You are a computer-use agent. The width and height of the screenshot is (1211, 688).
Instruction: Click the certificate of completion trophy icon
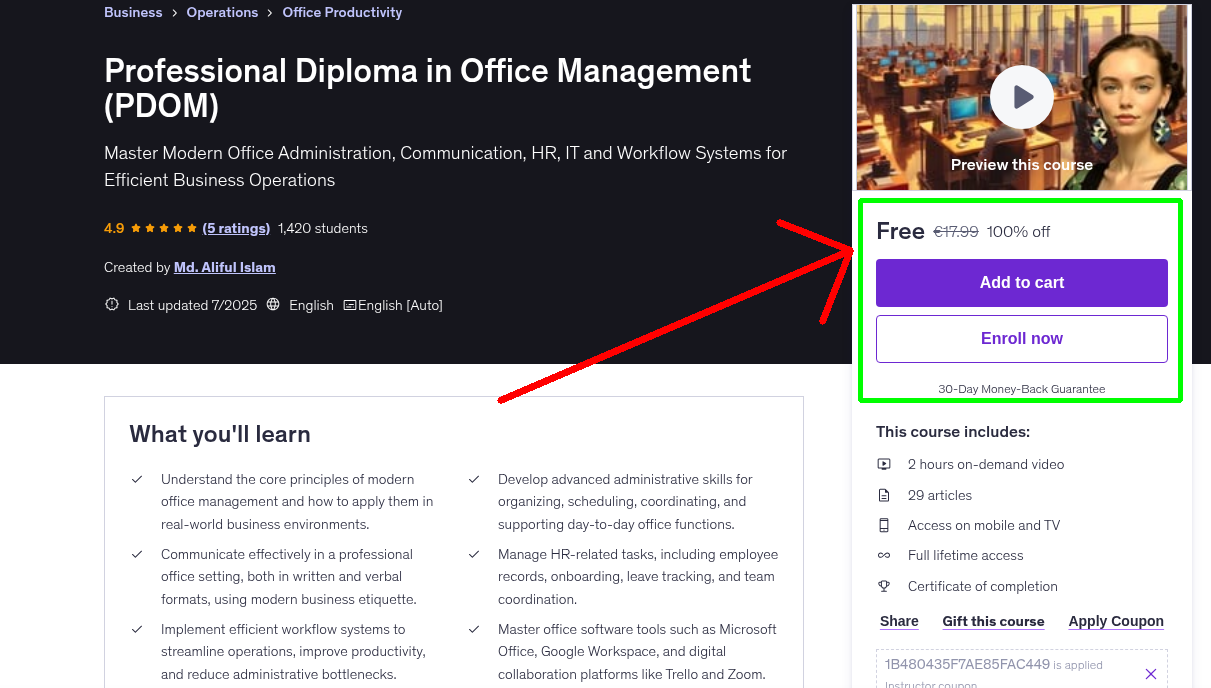(x=884, y=586)
